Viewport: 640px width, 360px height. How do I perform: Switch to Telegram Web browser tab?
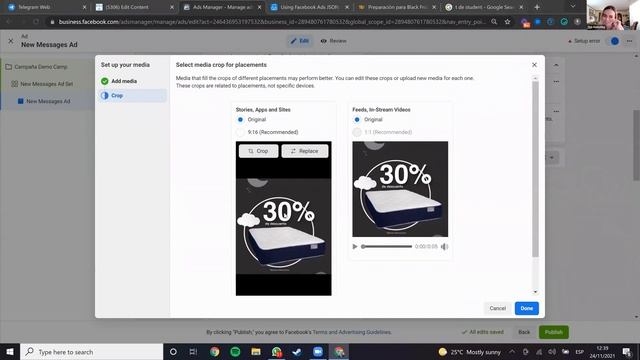point(47,7)
